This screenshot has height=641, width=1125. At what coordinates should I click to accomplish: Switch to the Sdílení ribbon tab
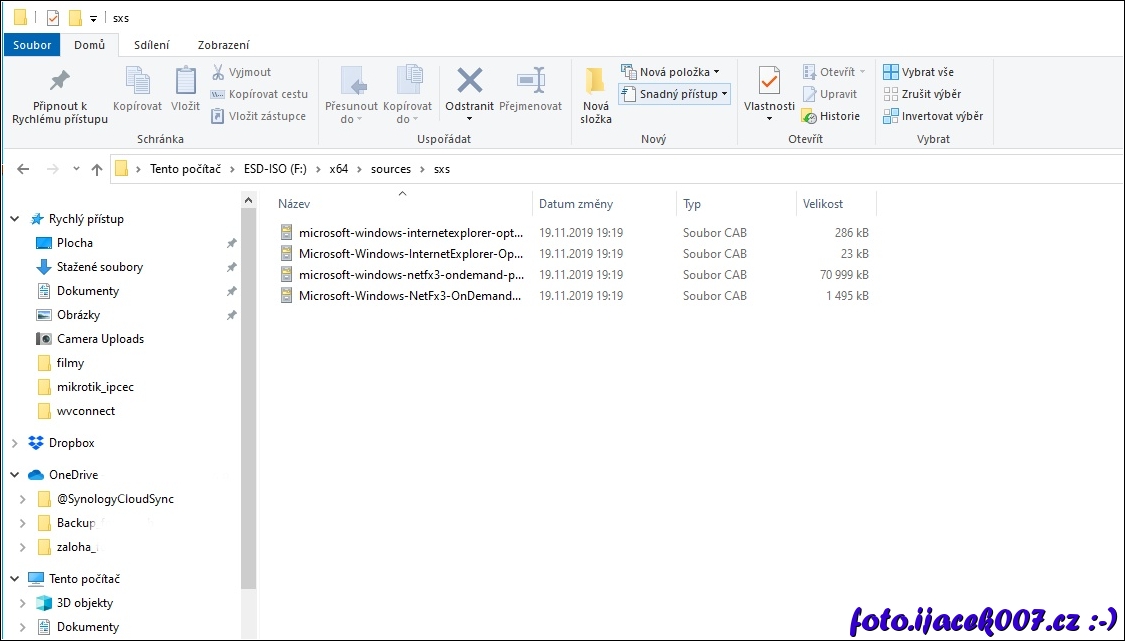point(151,45)
